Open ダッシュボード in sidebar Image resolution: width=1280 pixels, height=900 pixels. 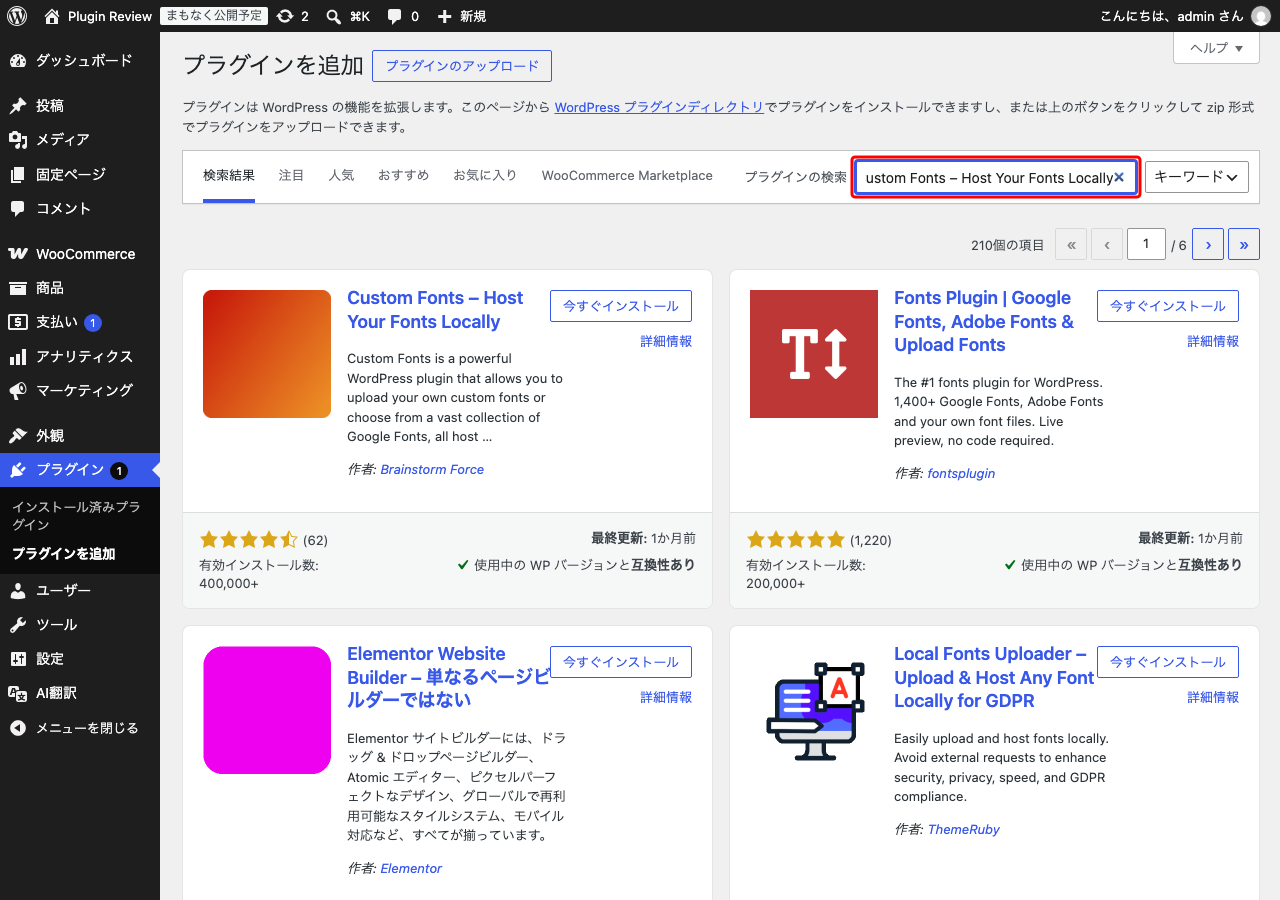[80, 61]
